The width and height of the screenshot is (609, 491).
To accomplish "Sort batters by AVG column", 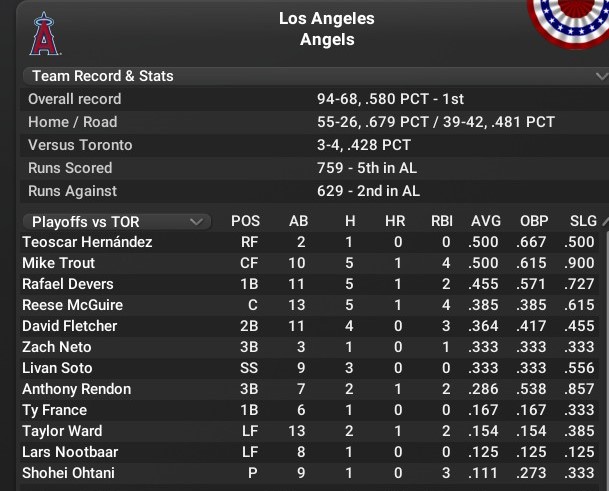I will tap(486, 221).
